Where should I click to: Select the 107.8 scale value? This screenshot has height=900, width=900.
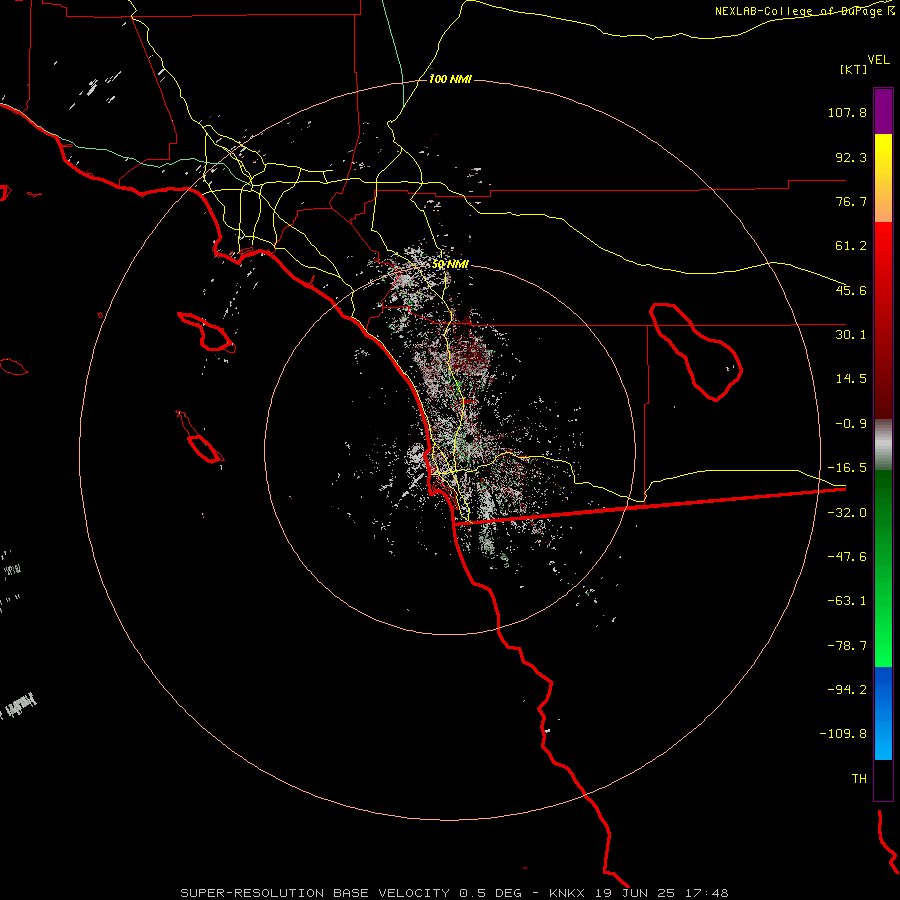click(x=847, y=112)
